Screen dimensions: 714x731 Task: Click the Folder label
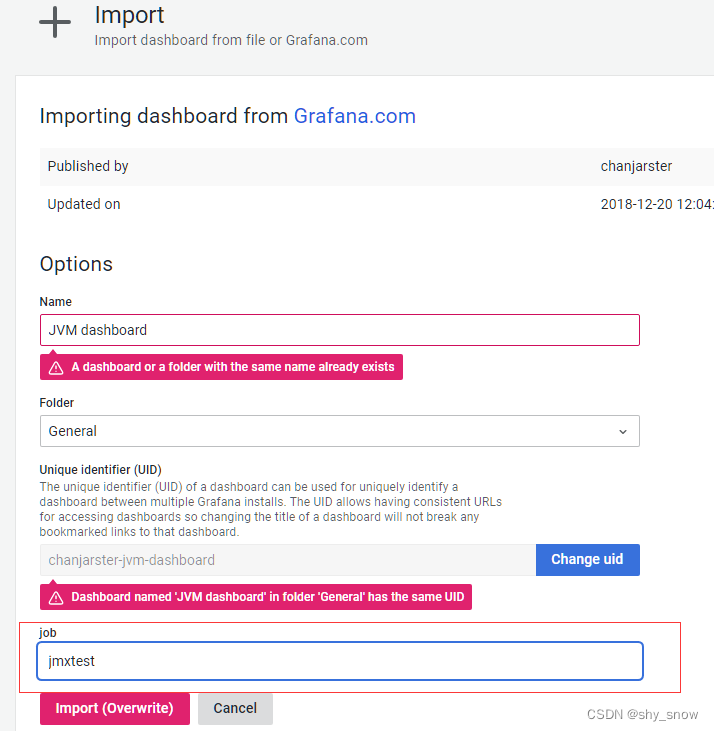56,403
